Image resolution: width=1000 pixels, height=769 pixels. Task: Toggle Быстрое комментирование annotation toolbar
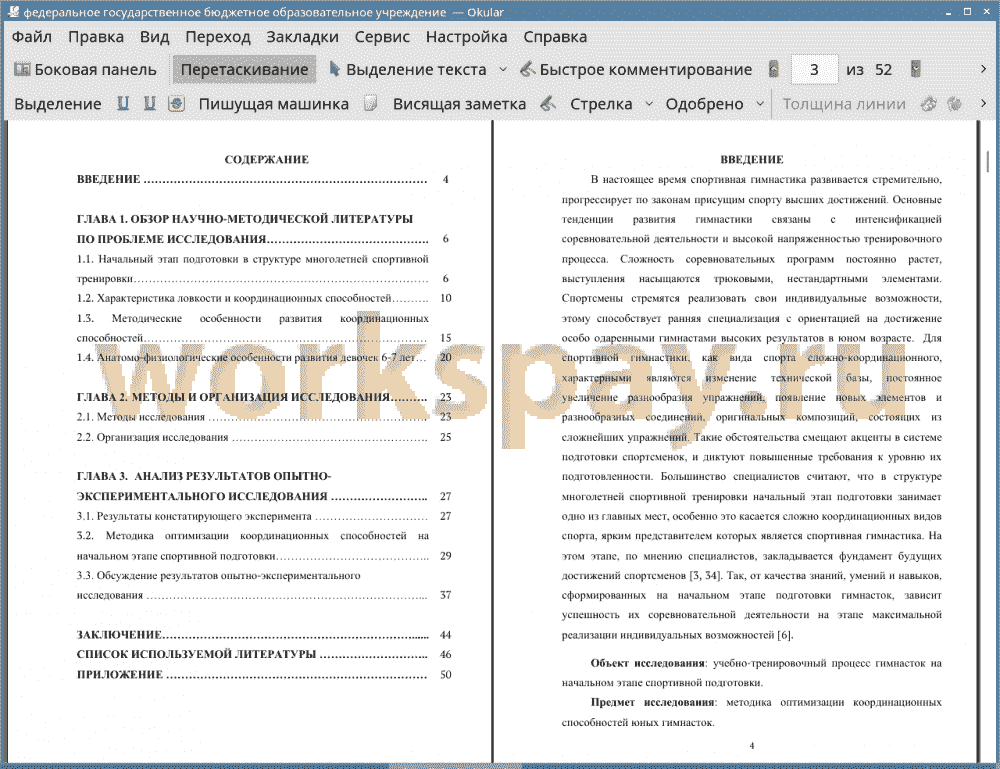click(x=636, y=70)
